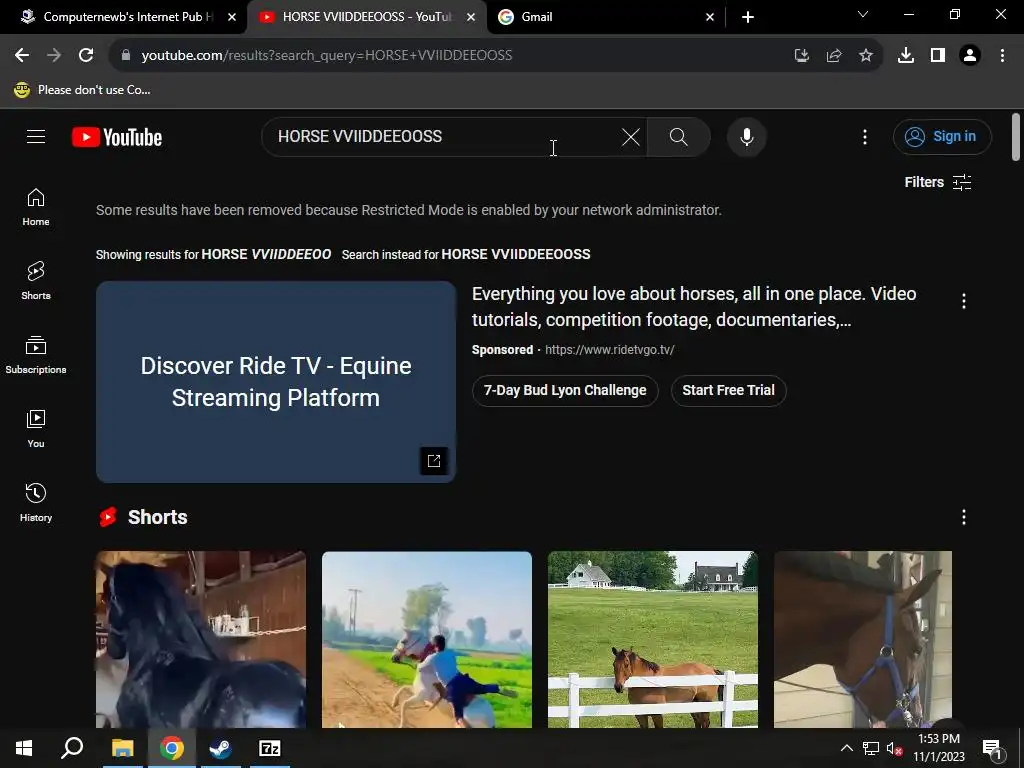Open Windows taskbar search
Viewport: 1024px width, 768px height.
(x=72, y=748)
